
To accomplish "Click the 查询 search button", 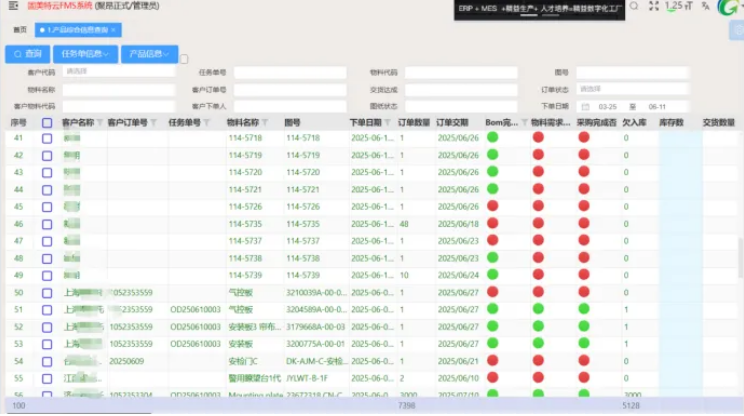I will coord(29,54).
